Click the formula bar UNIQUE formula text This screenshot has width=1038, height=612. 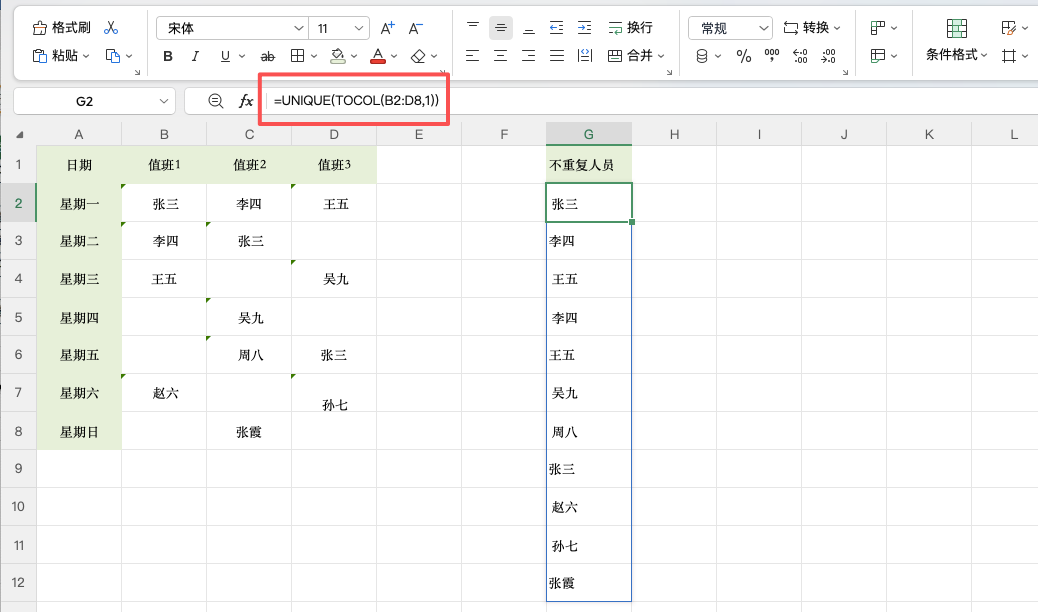pyautogui.click(x=356, y=101)
